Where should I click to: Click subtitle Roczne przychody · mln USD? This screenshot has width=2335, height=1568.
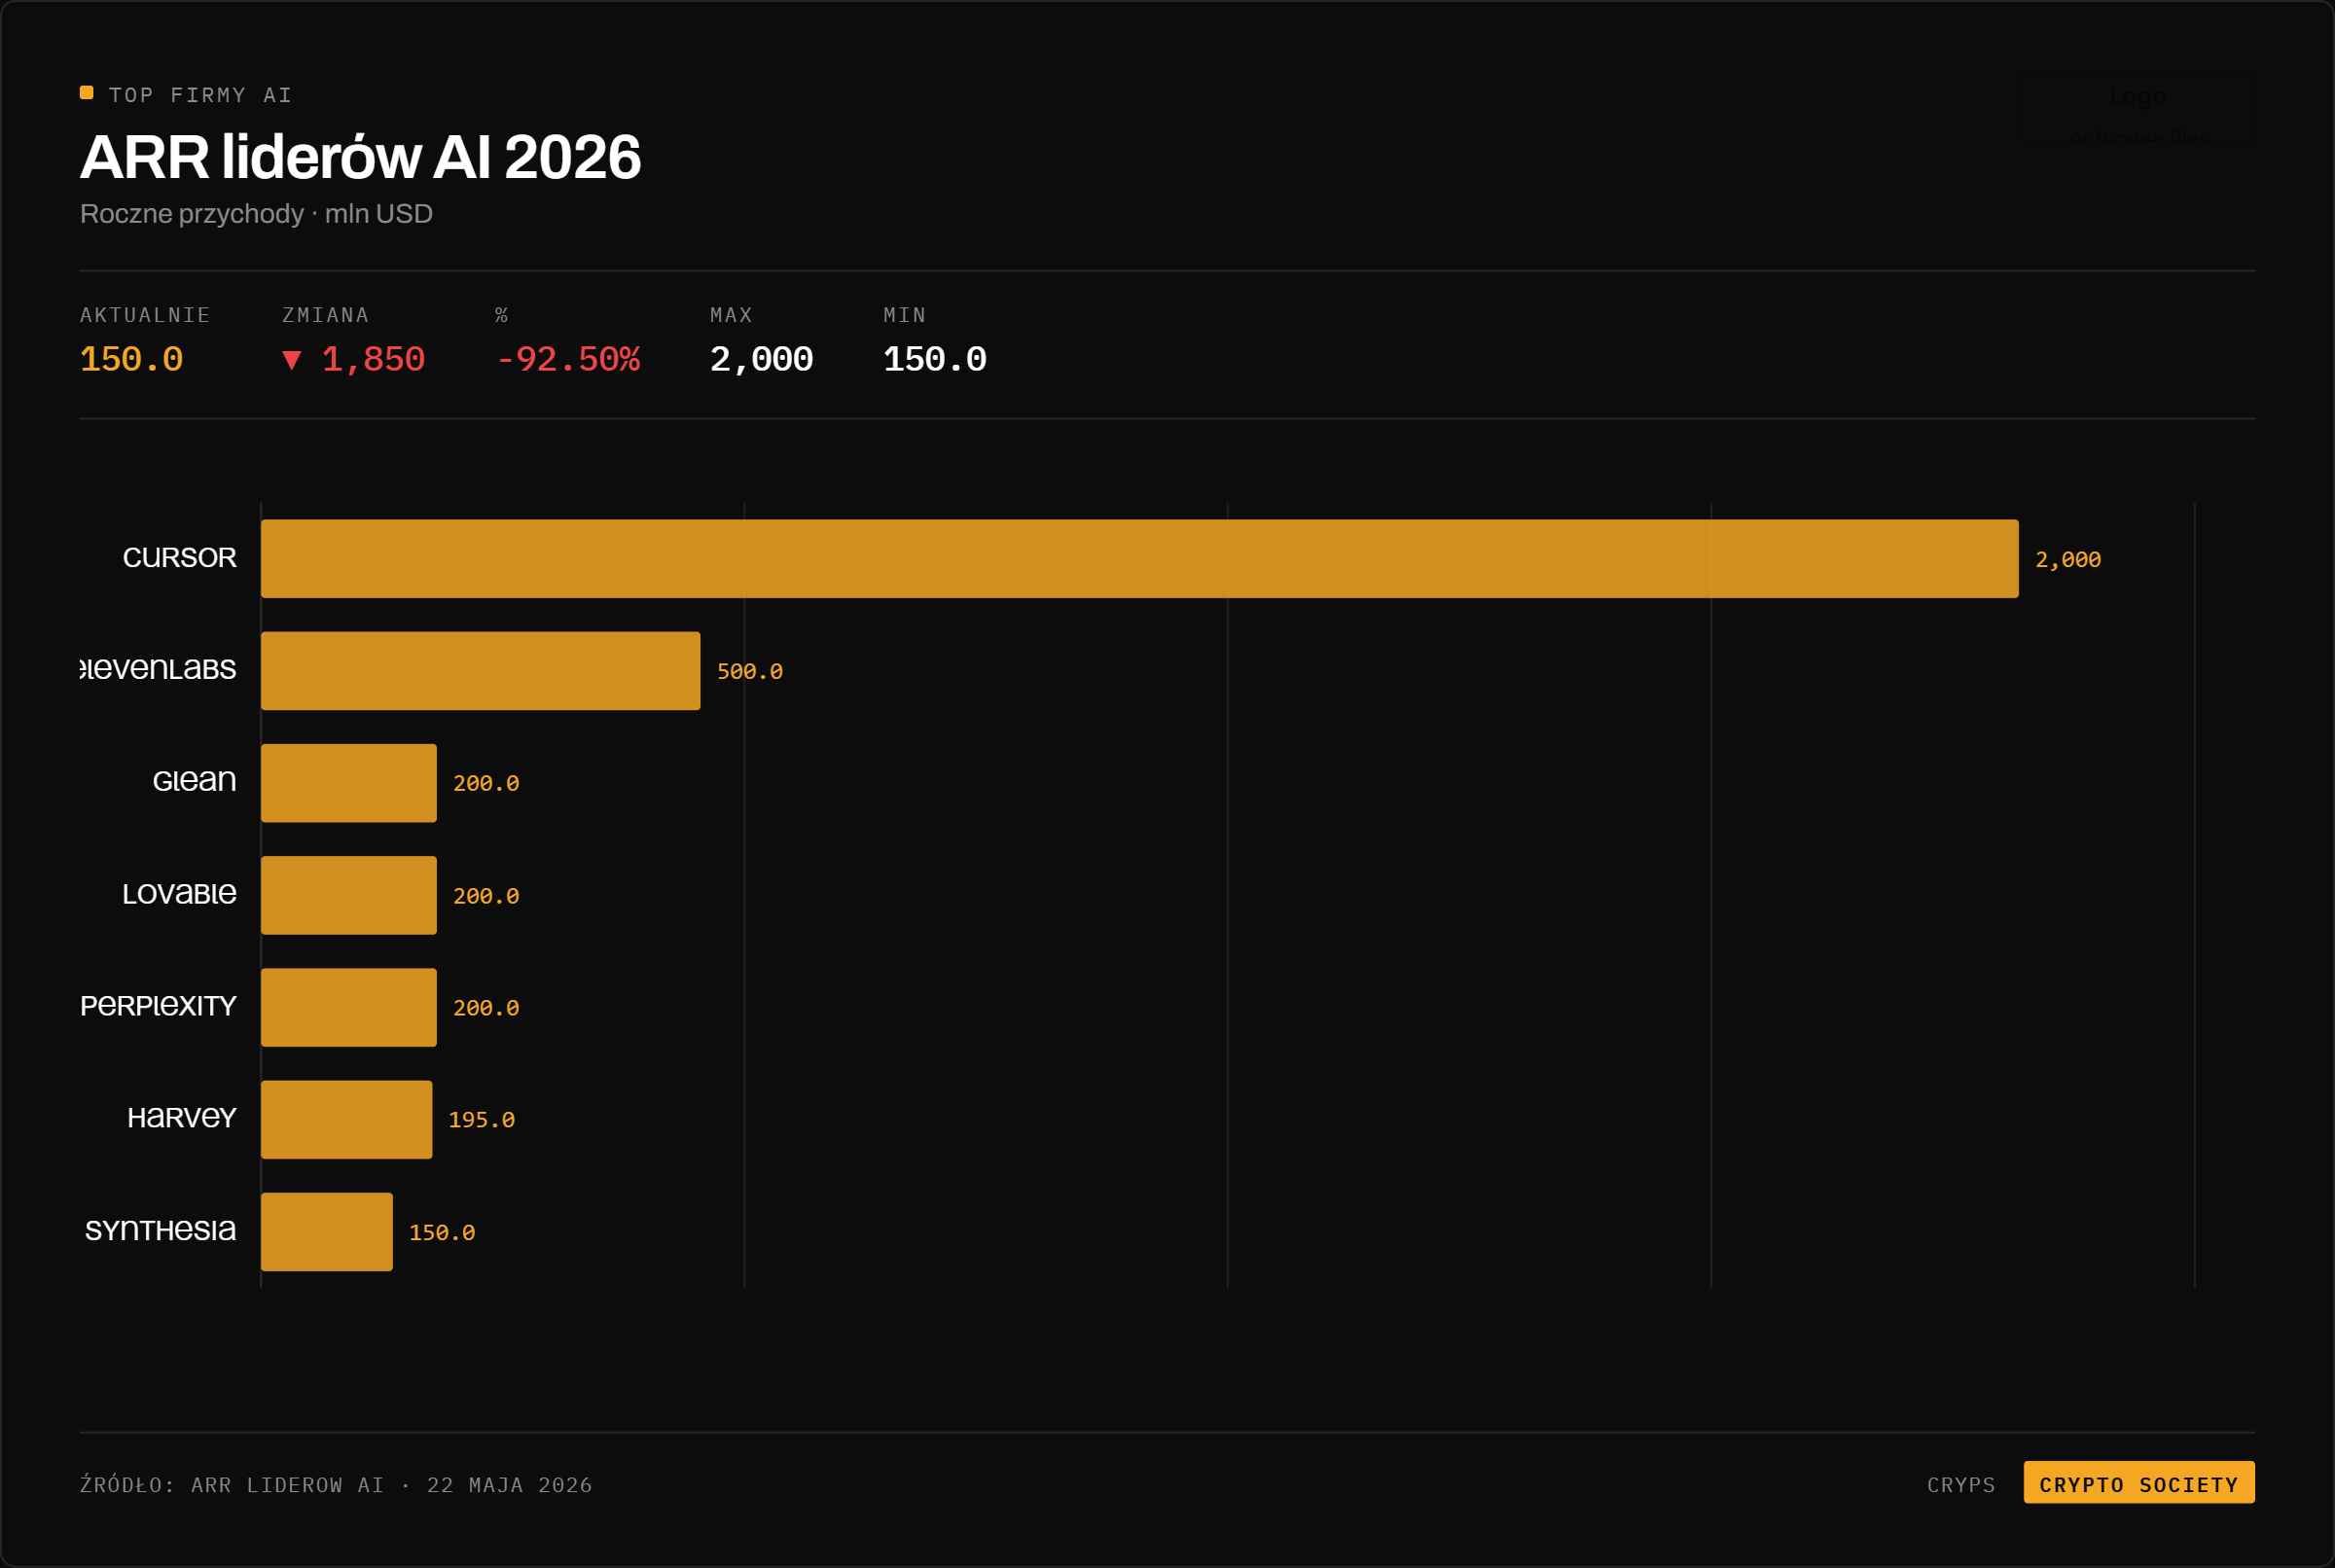pos(256,214)
